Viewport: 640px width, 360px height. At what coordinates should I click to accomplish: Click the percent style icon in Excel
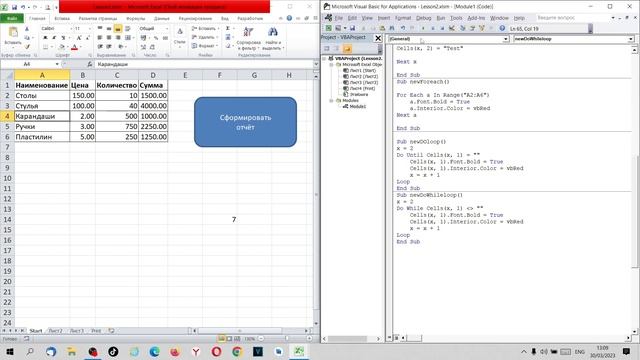156,38
